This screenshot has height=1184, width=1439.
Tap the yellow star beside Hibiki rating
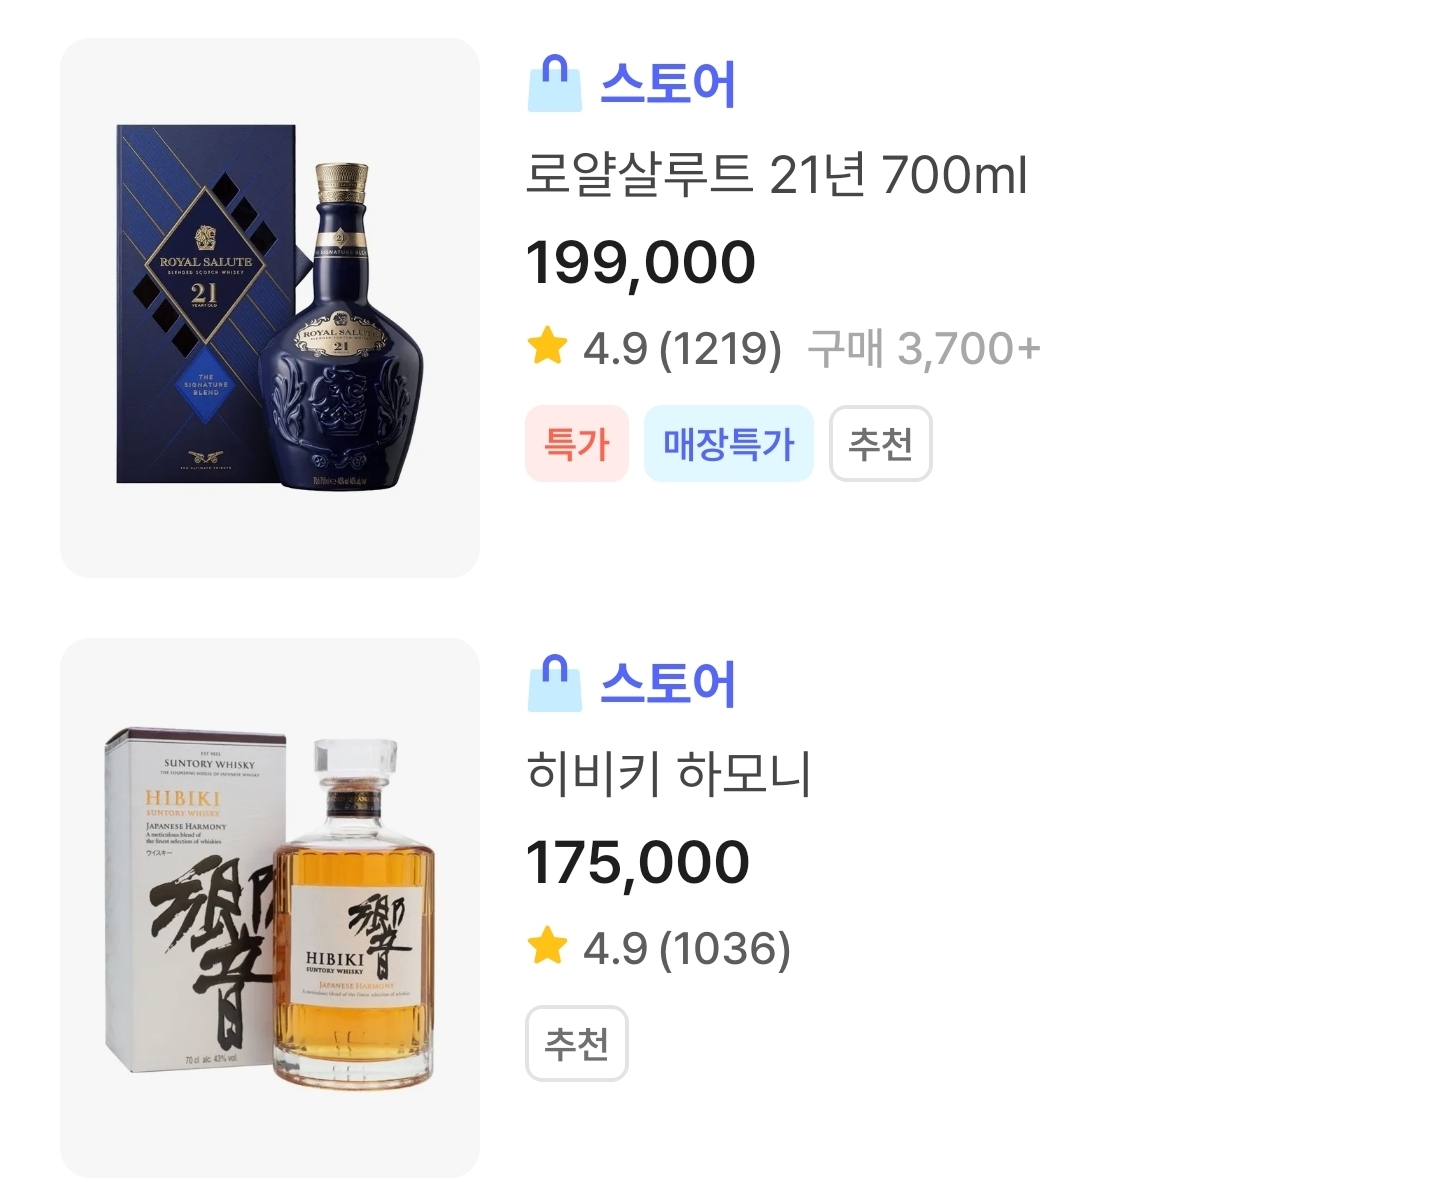(547, 947)
